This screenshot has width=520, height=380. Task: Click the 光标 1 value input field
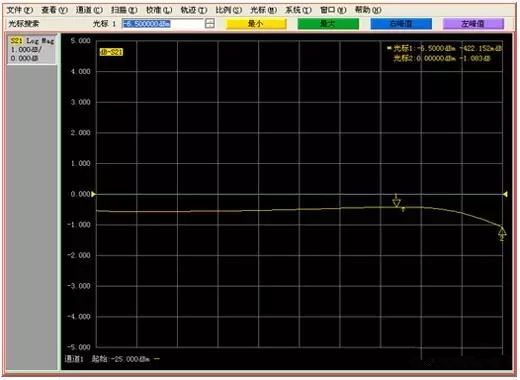pyautogui.click(x=163, y=24)
